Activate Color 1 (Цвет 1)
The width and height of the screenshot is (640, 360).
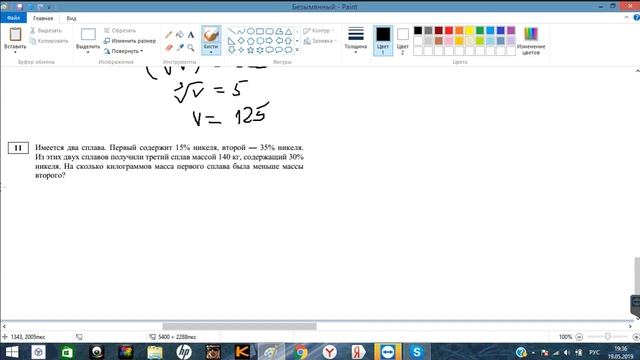point(383,40)
